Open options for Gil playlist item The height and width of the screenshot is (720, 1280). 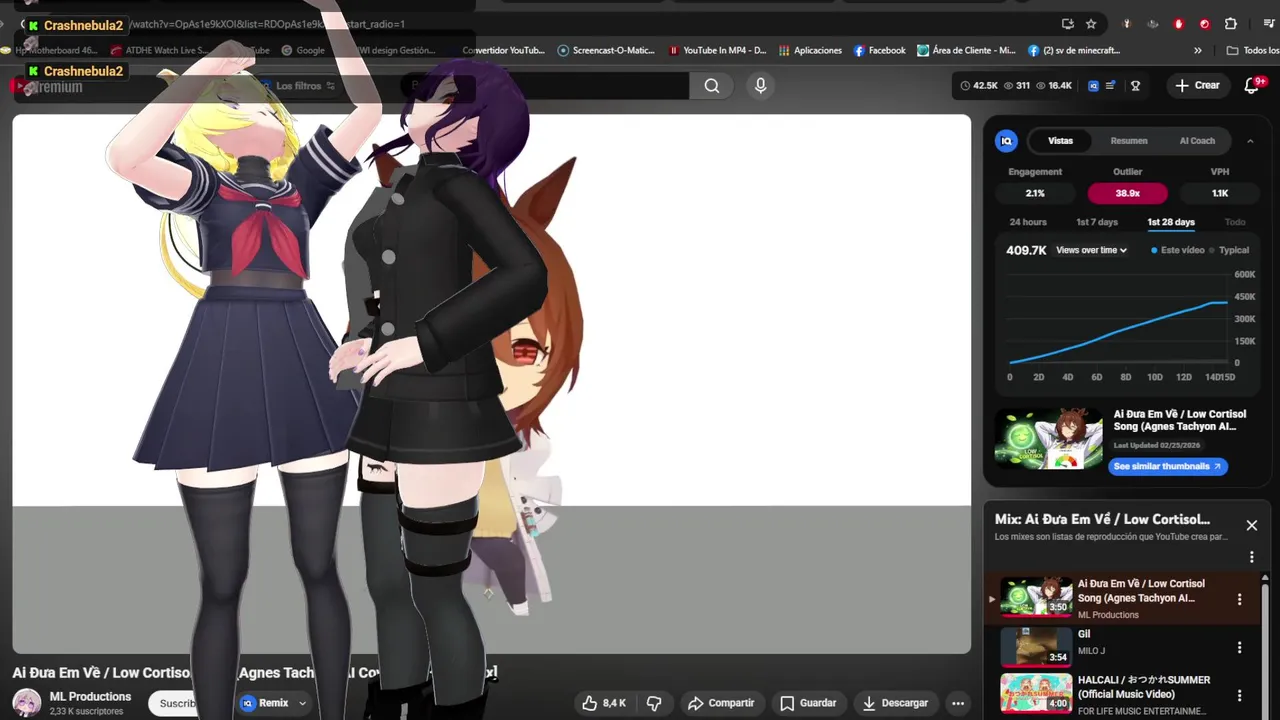1239,647
